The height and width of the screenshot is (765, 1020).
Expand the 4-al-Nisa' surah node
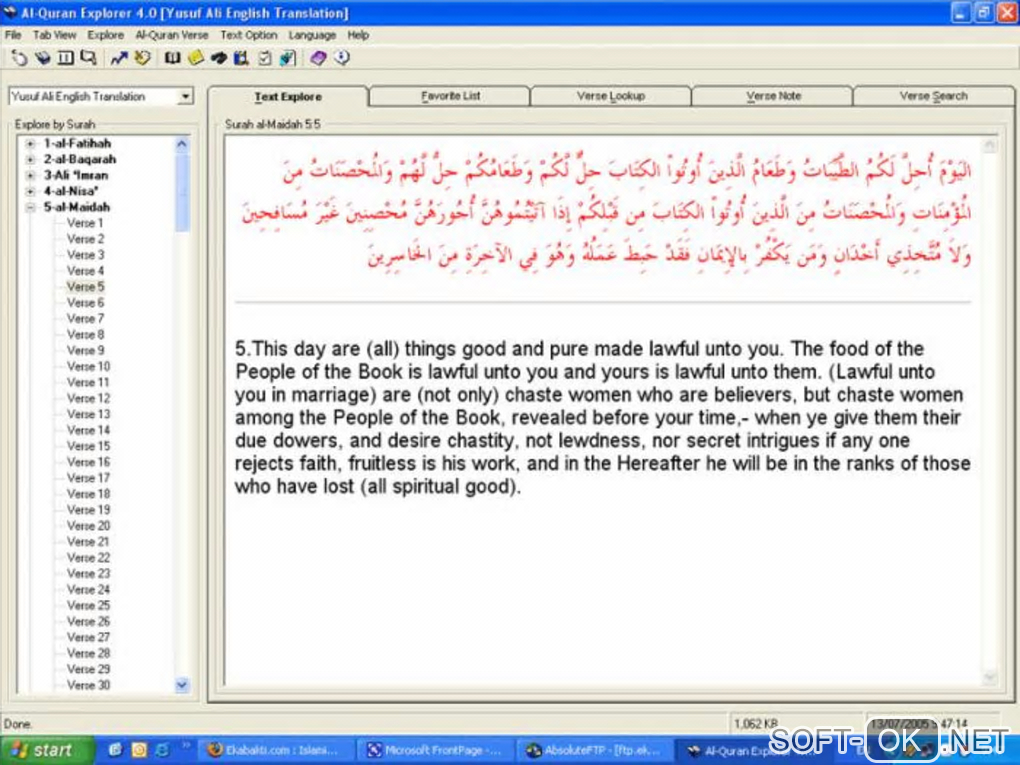point(30,191)
